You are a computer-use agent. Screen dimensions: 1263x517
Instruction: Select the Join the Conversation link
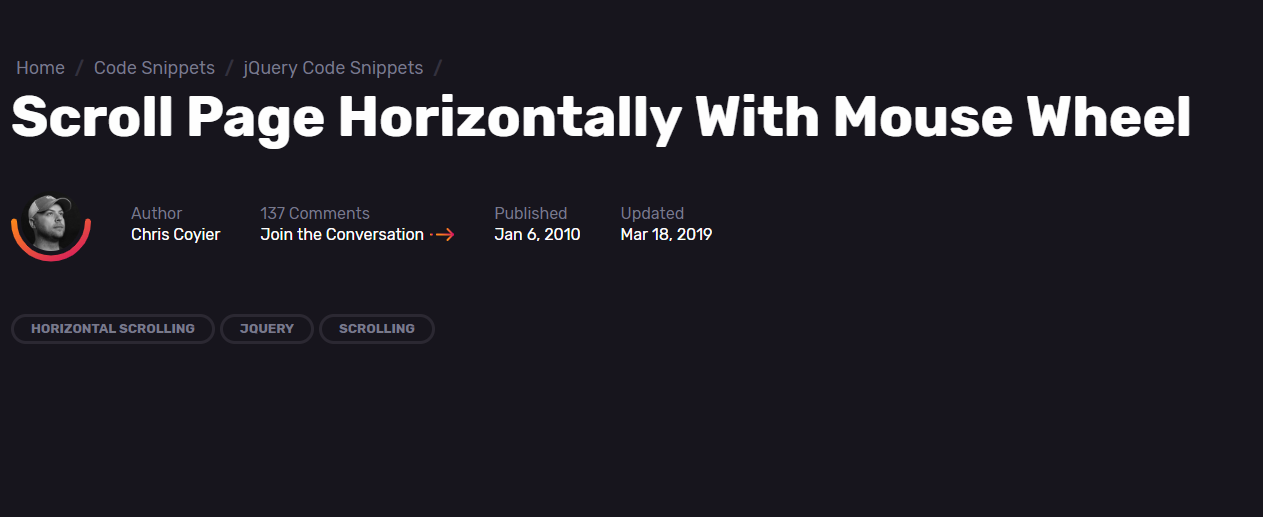click(342, 235)
